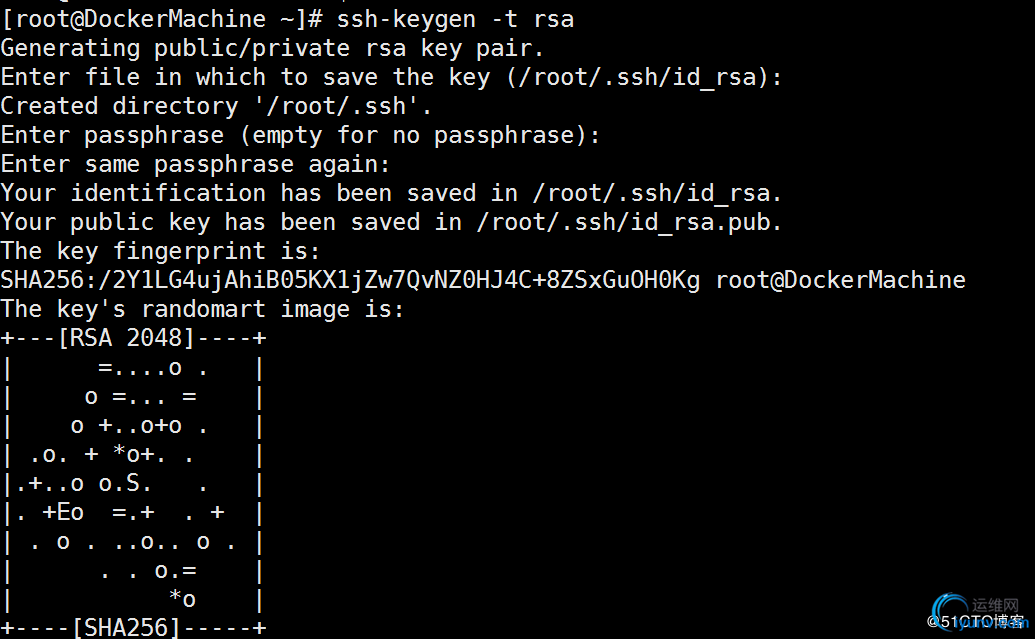Click the 'Your identification has been saved' line

[x=391, y=193]
